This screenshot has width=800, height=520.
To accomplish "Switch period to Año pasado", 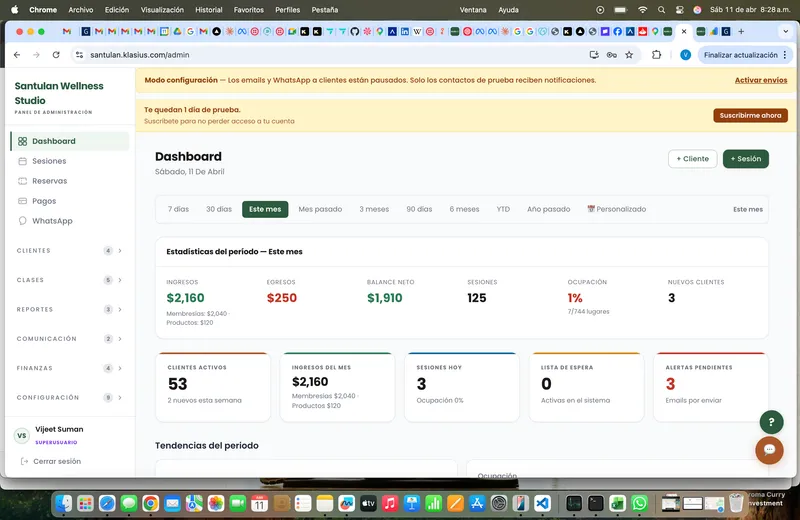I will (x=548, y=209).
